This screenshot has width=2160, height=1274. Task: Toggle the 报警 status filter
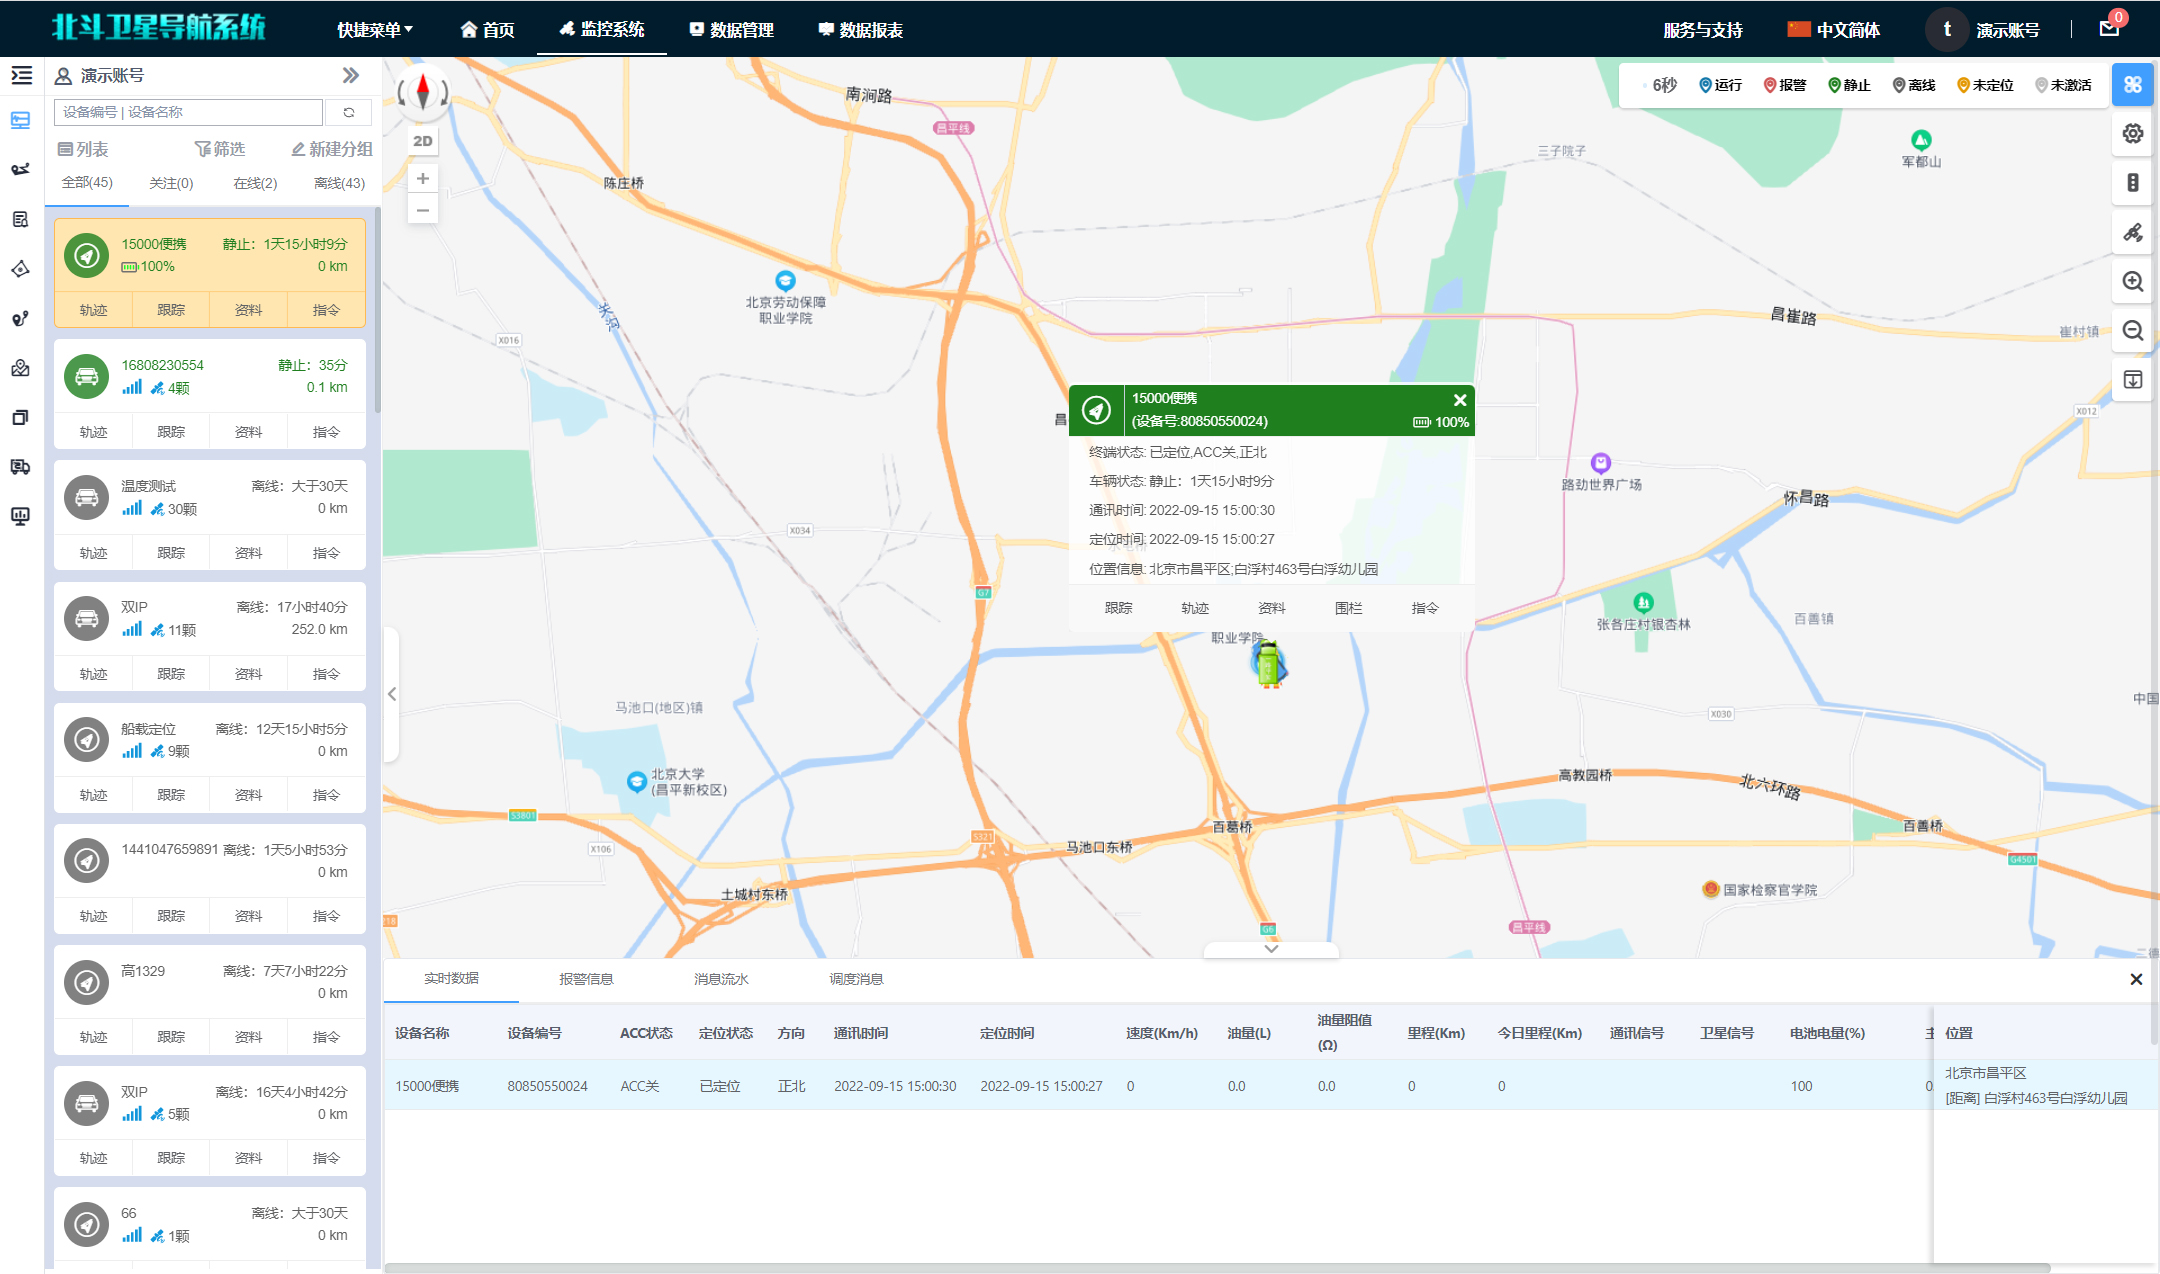pyautogui.click(x=1785, y=85)
